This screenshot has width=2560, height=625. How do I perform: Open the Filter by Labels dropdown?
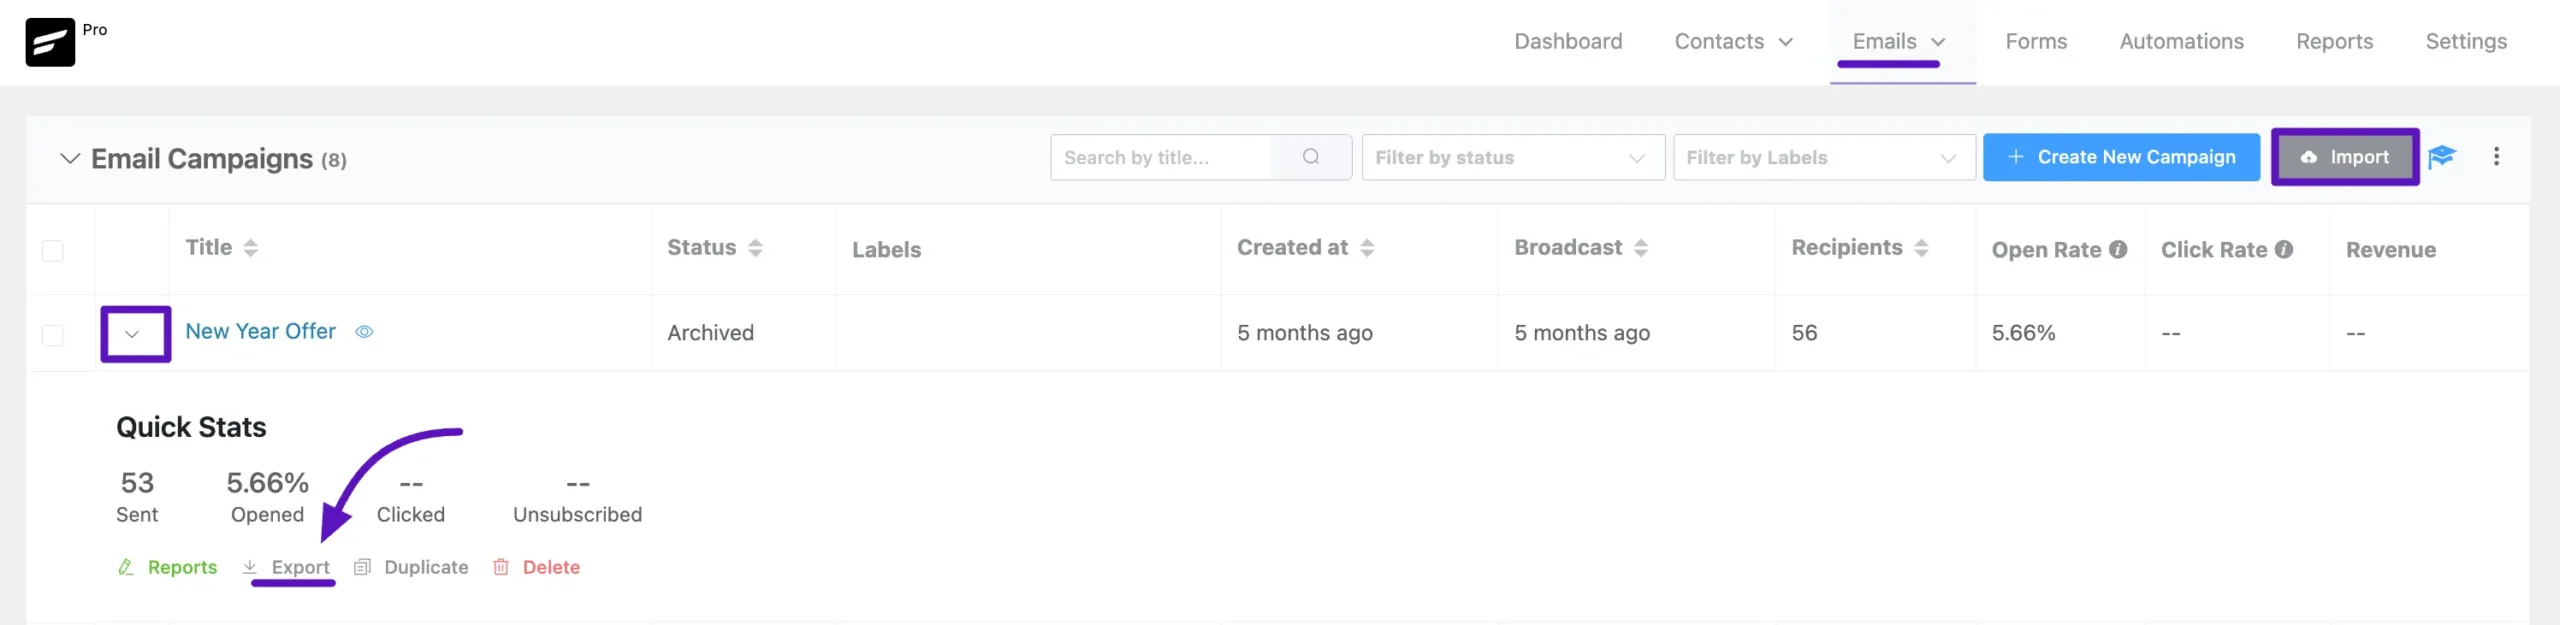(x=1824, y=157)
